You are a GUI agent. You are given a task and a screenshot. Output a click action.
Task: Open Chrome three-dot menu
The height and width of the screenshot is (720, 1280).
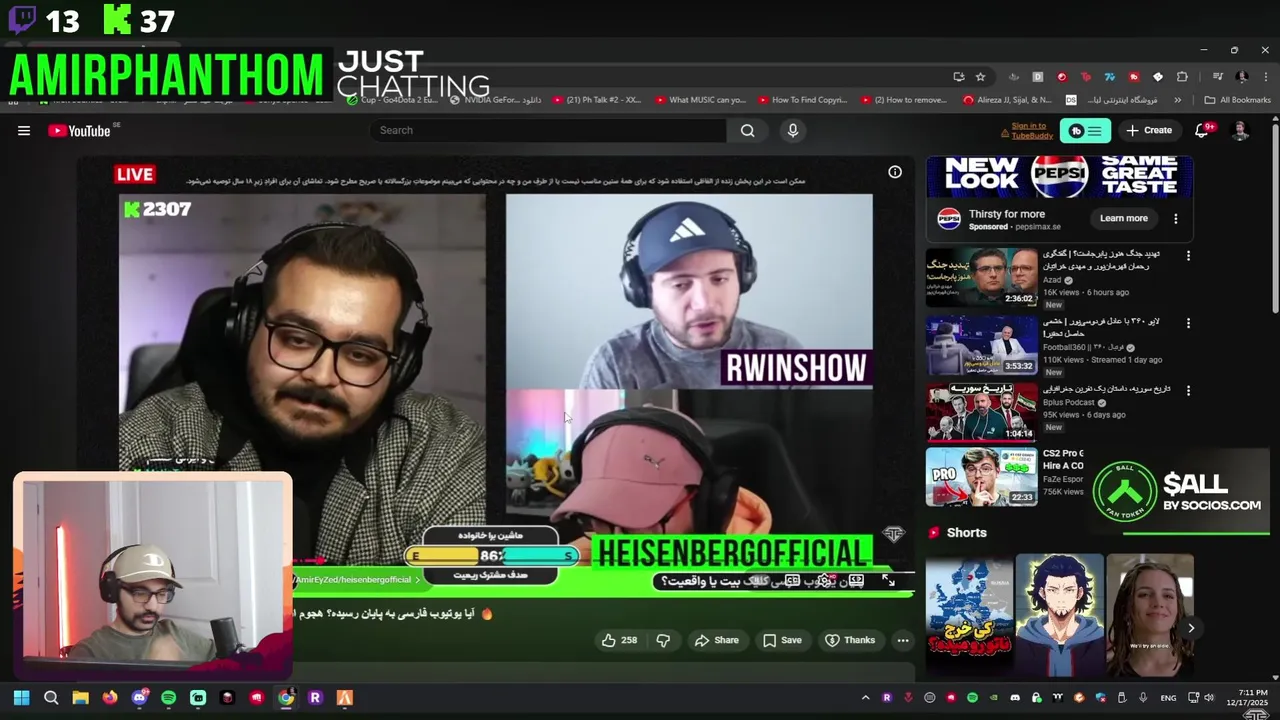click(1264, 77)
